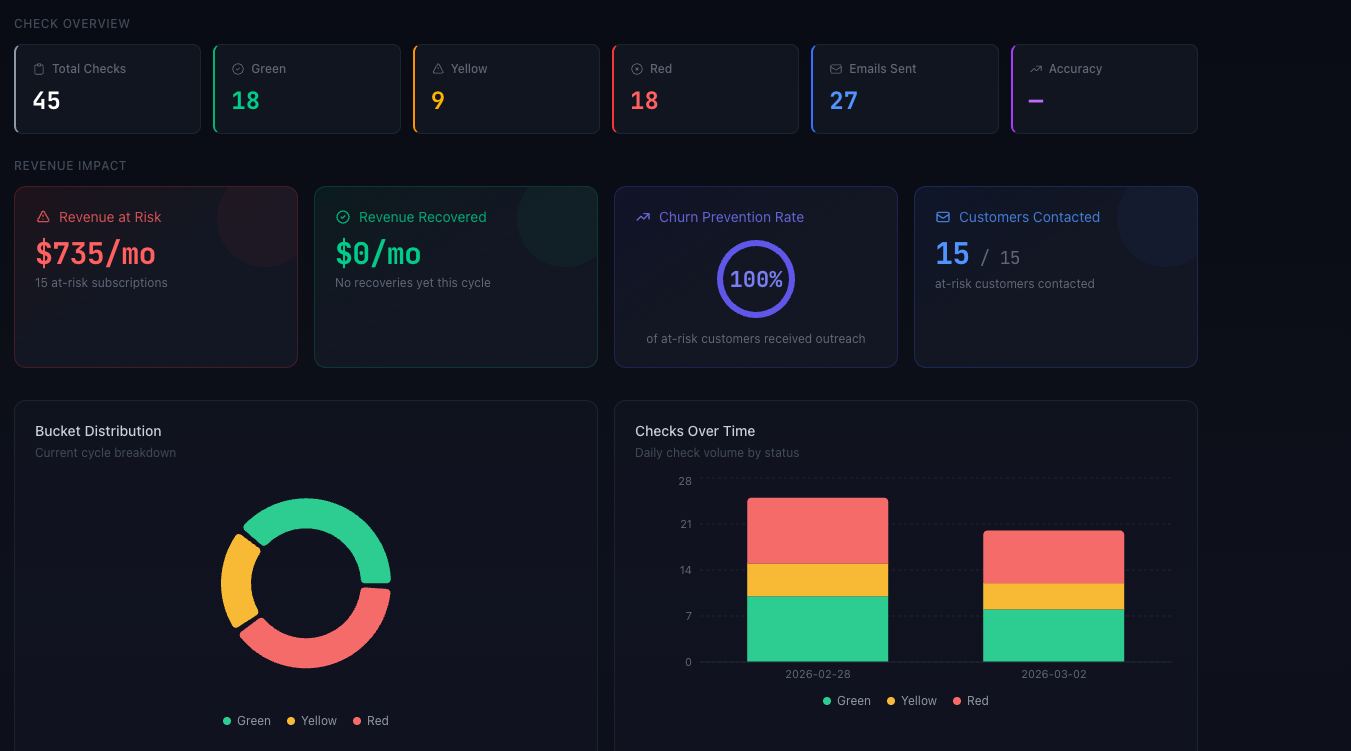Image resolution: width=1351 pixels, height=751 pixels.
Task: Click the 100% churn prevention progress ring
Action: coord(755,279)
